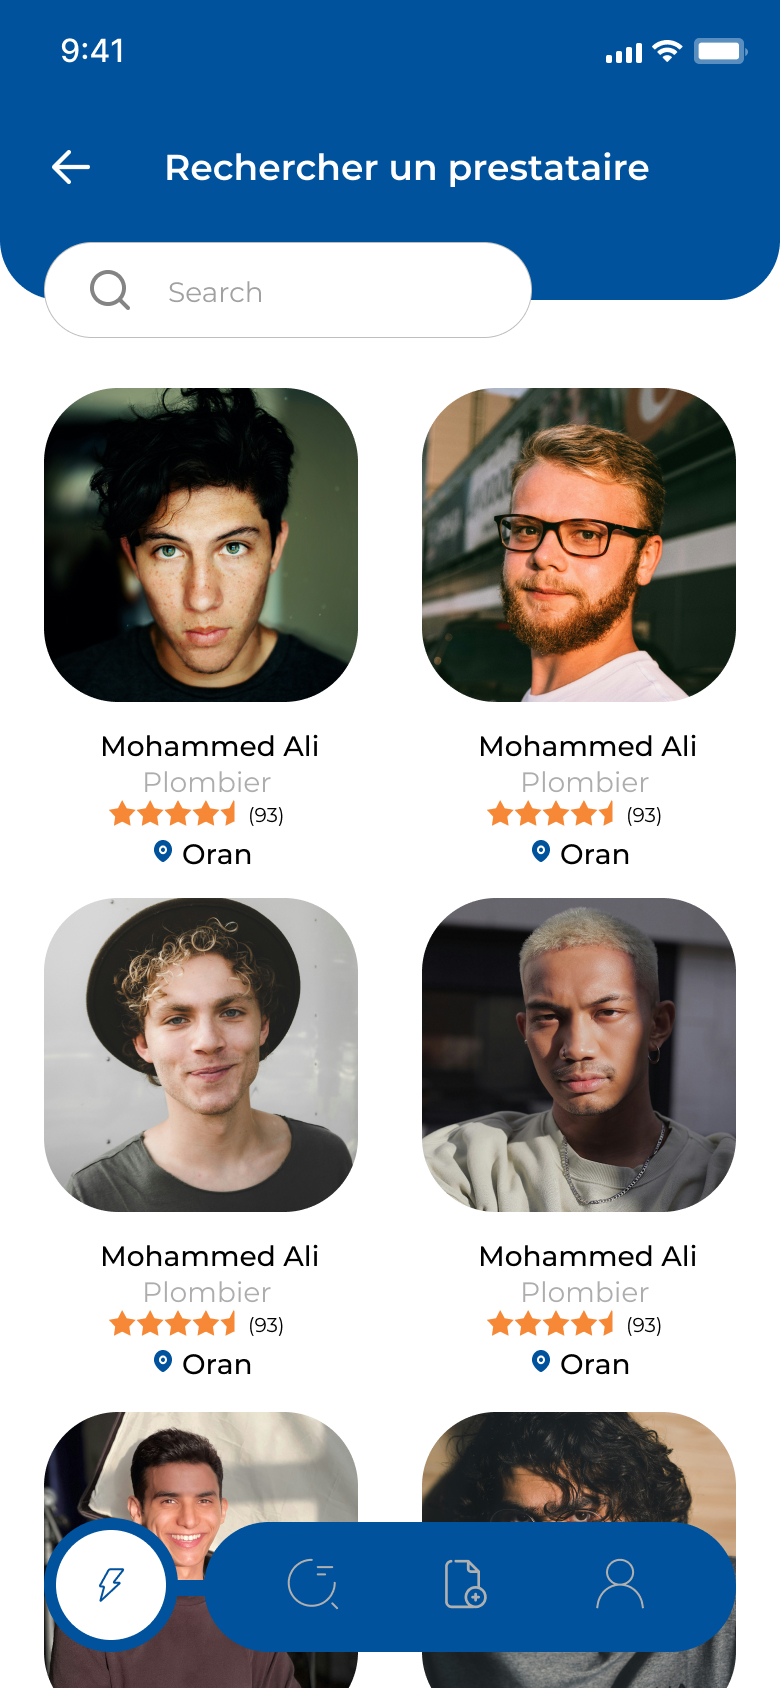Screen dimensions: 780x1688
Task: Open photo of bearded man with glasses
Action: pos(579,545)
